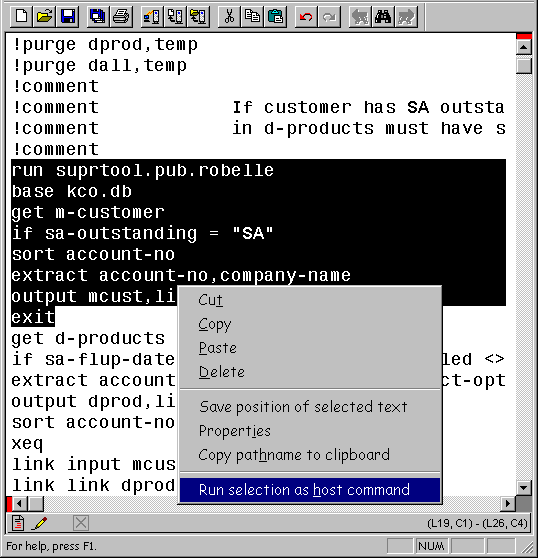538x558 pixels.
Task: Click the vertical scrollbar down arrow
Action: click(524, 488)
